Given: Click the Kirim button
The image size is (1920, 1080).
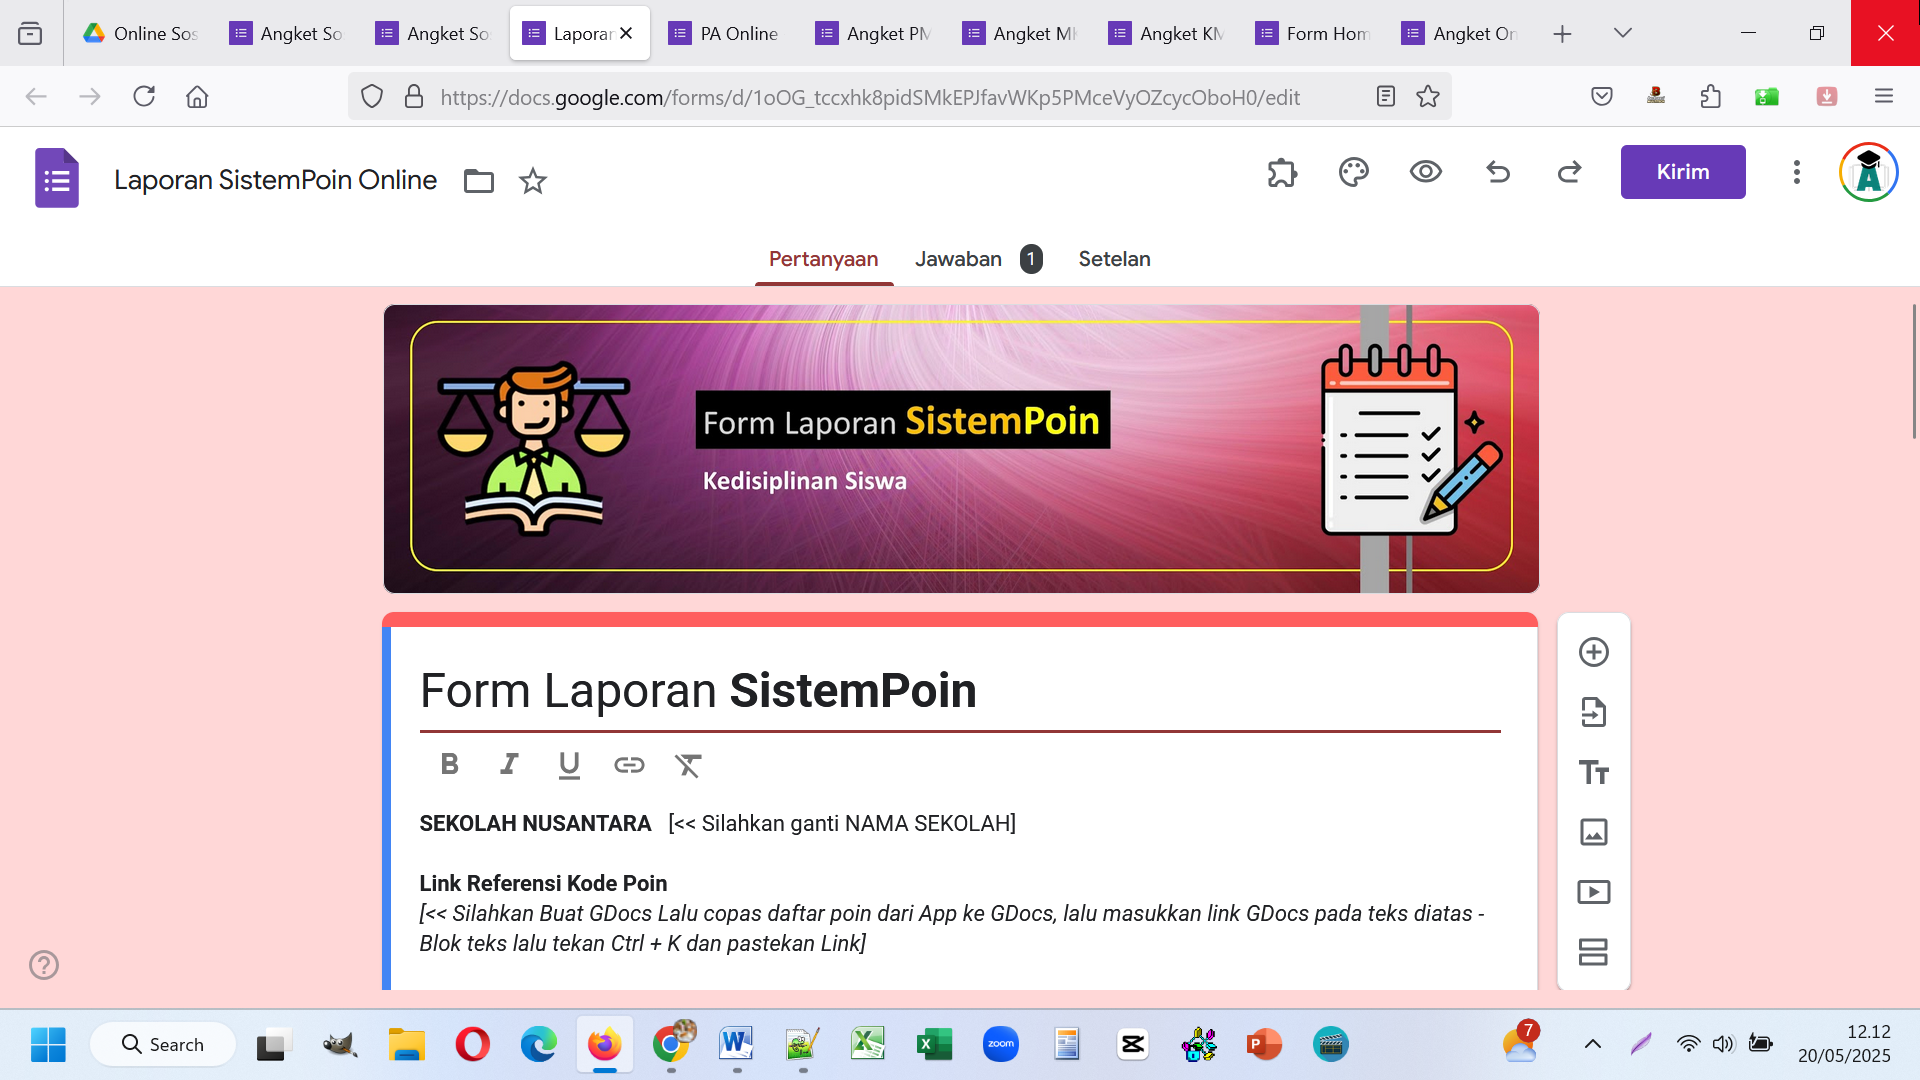Looking at the screenshot, I should [x=1682, y=172].
